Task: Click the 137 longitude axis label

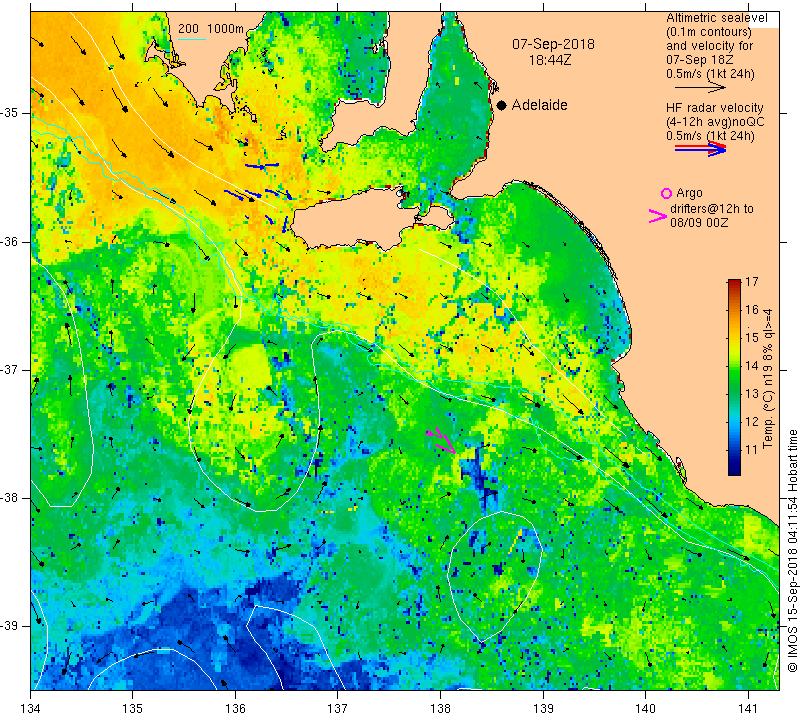Action: click(x=338, y=708)
